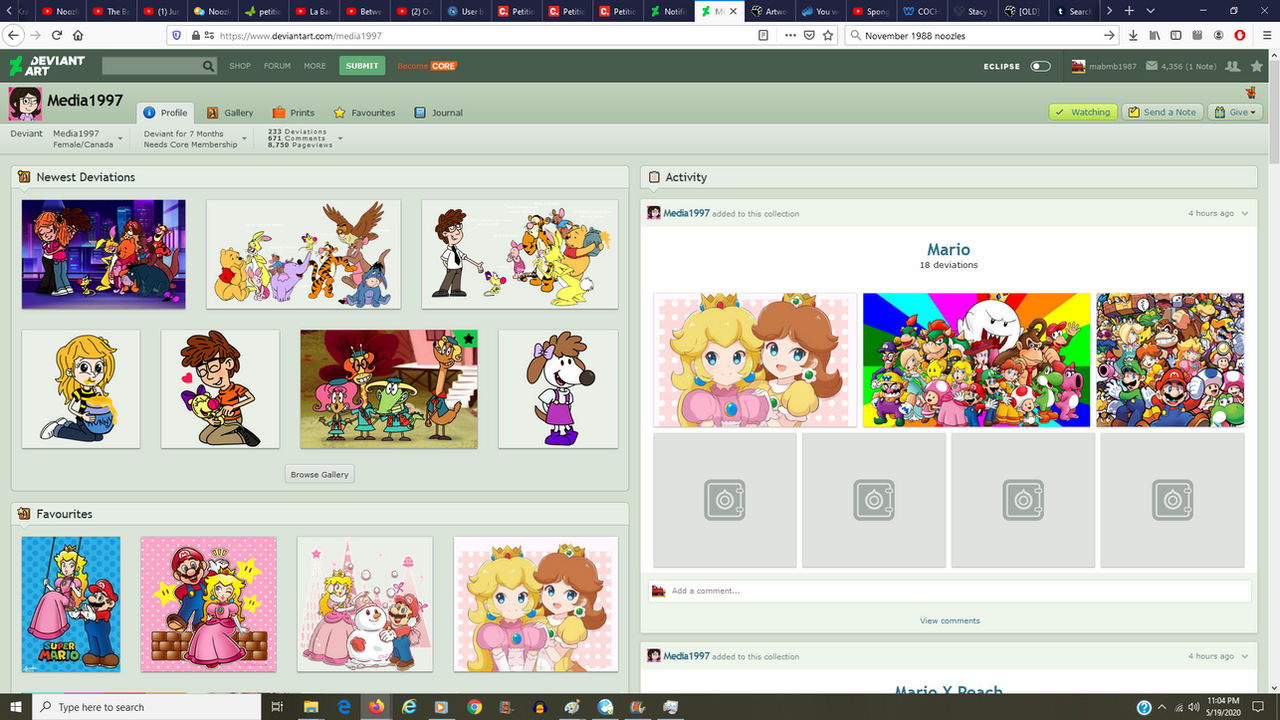This screenshot has width=1280, height=720.
Task: Toggle Firefox reader view icon
Action: click(x=763, y=35)
